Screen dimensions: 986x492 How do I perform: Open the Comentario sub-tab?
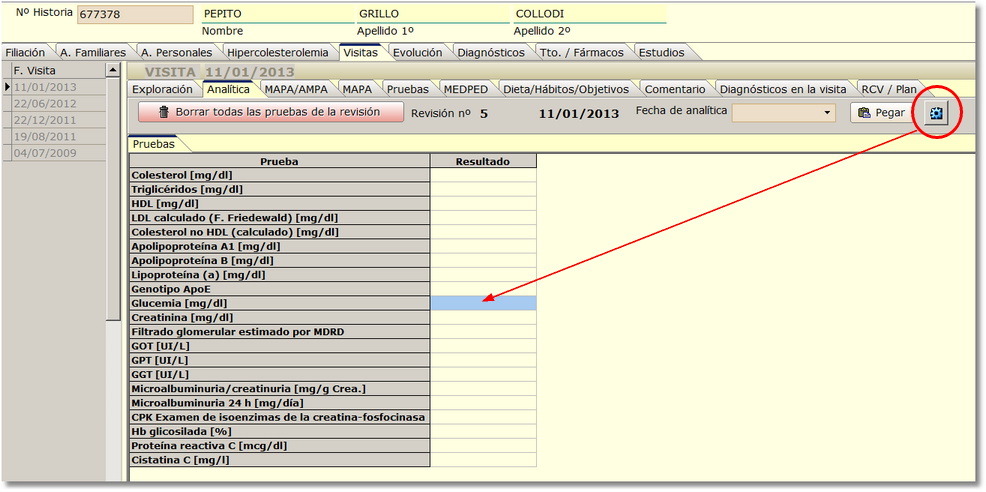tap(675, 89)
